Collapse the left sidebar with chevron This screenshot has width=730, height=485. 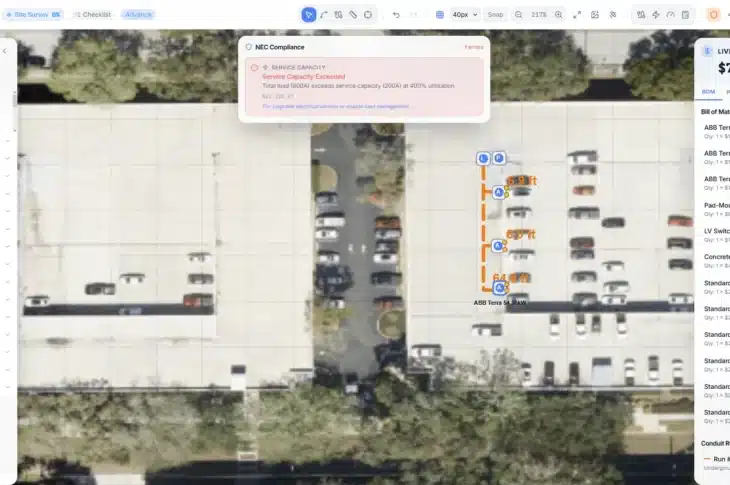tap(5, 50)
